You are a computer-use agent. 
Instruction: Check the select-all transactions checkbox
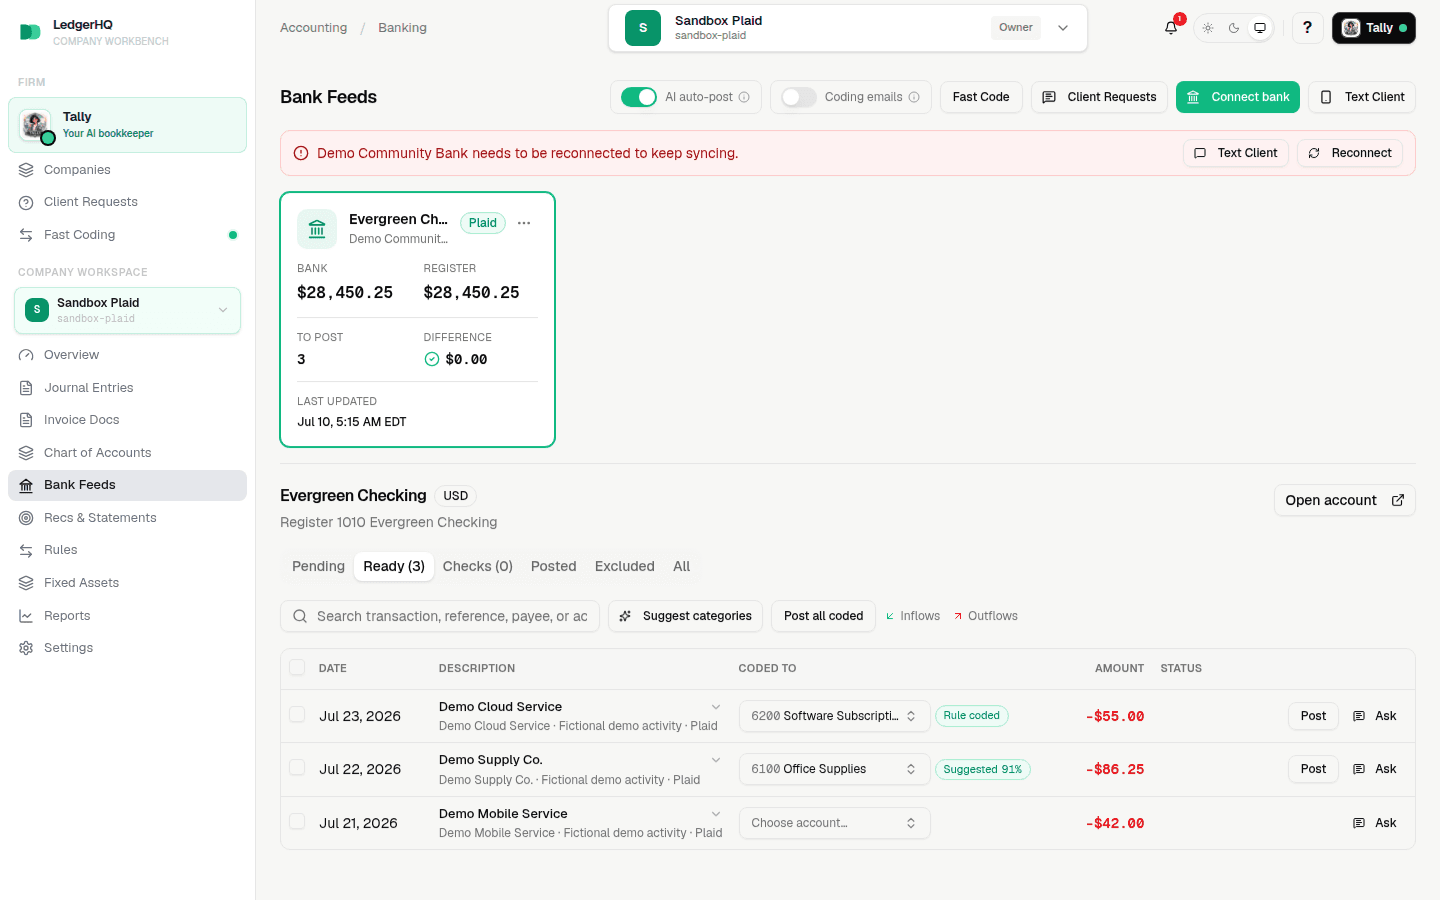pos(297,667)
